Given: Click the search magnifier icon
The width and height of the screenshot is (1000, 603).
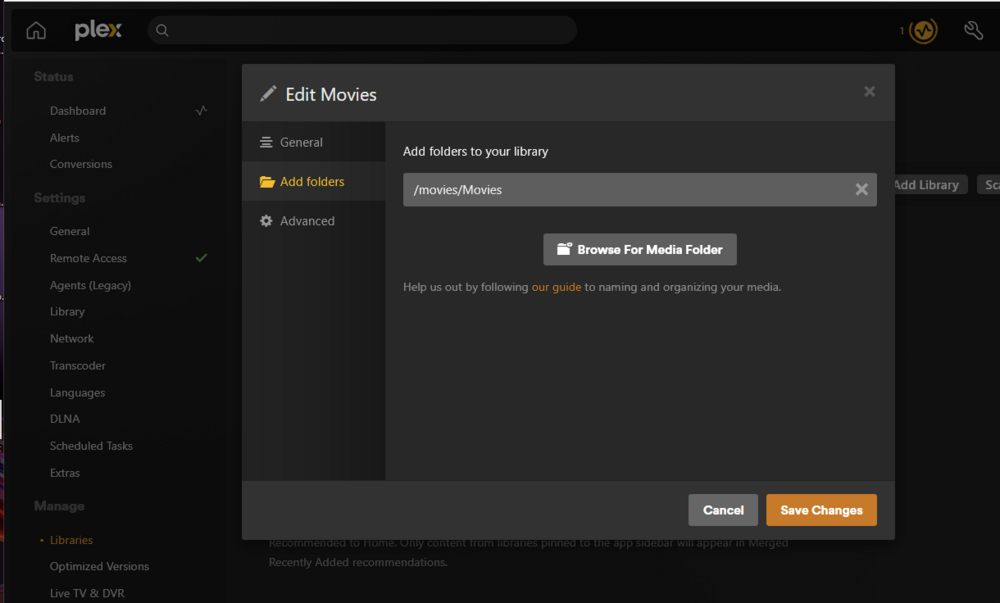Looking at the screenshot, I should coord(162,30).
